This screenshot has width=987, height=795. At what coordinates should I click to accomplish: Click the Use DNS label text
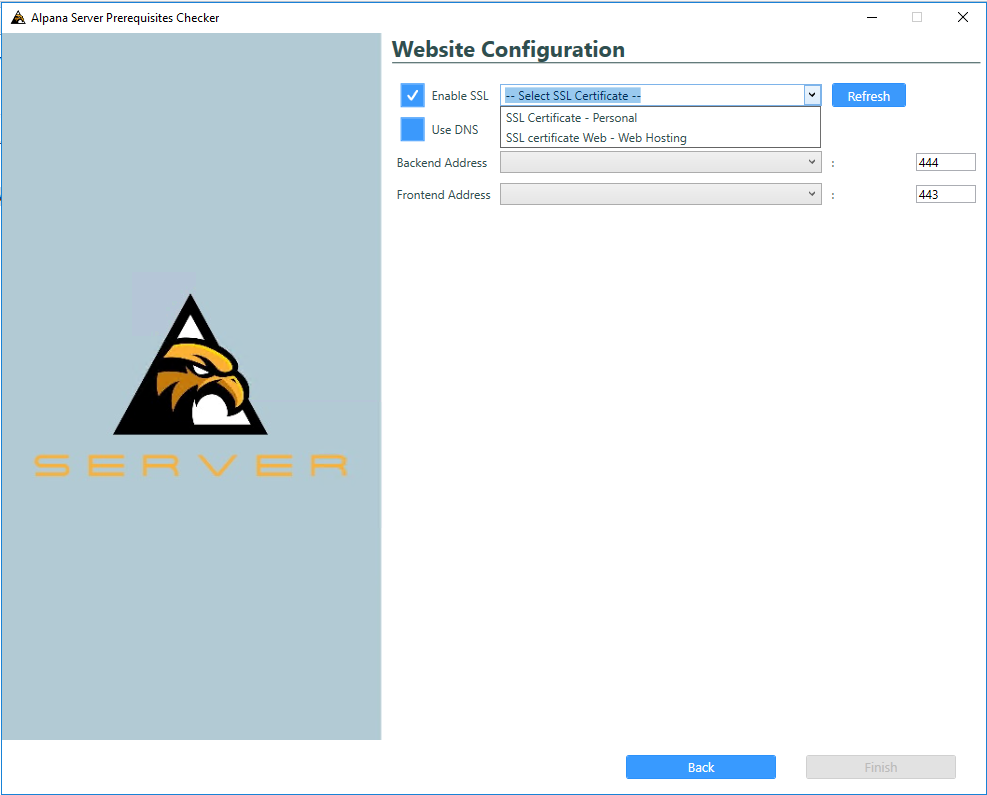coord(455,130)
